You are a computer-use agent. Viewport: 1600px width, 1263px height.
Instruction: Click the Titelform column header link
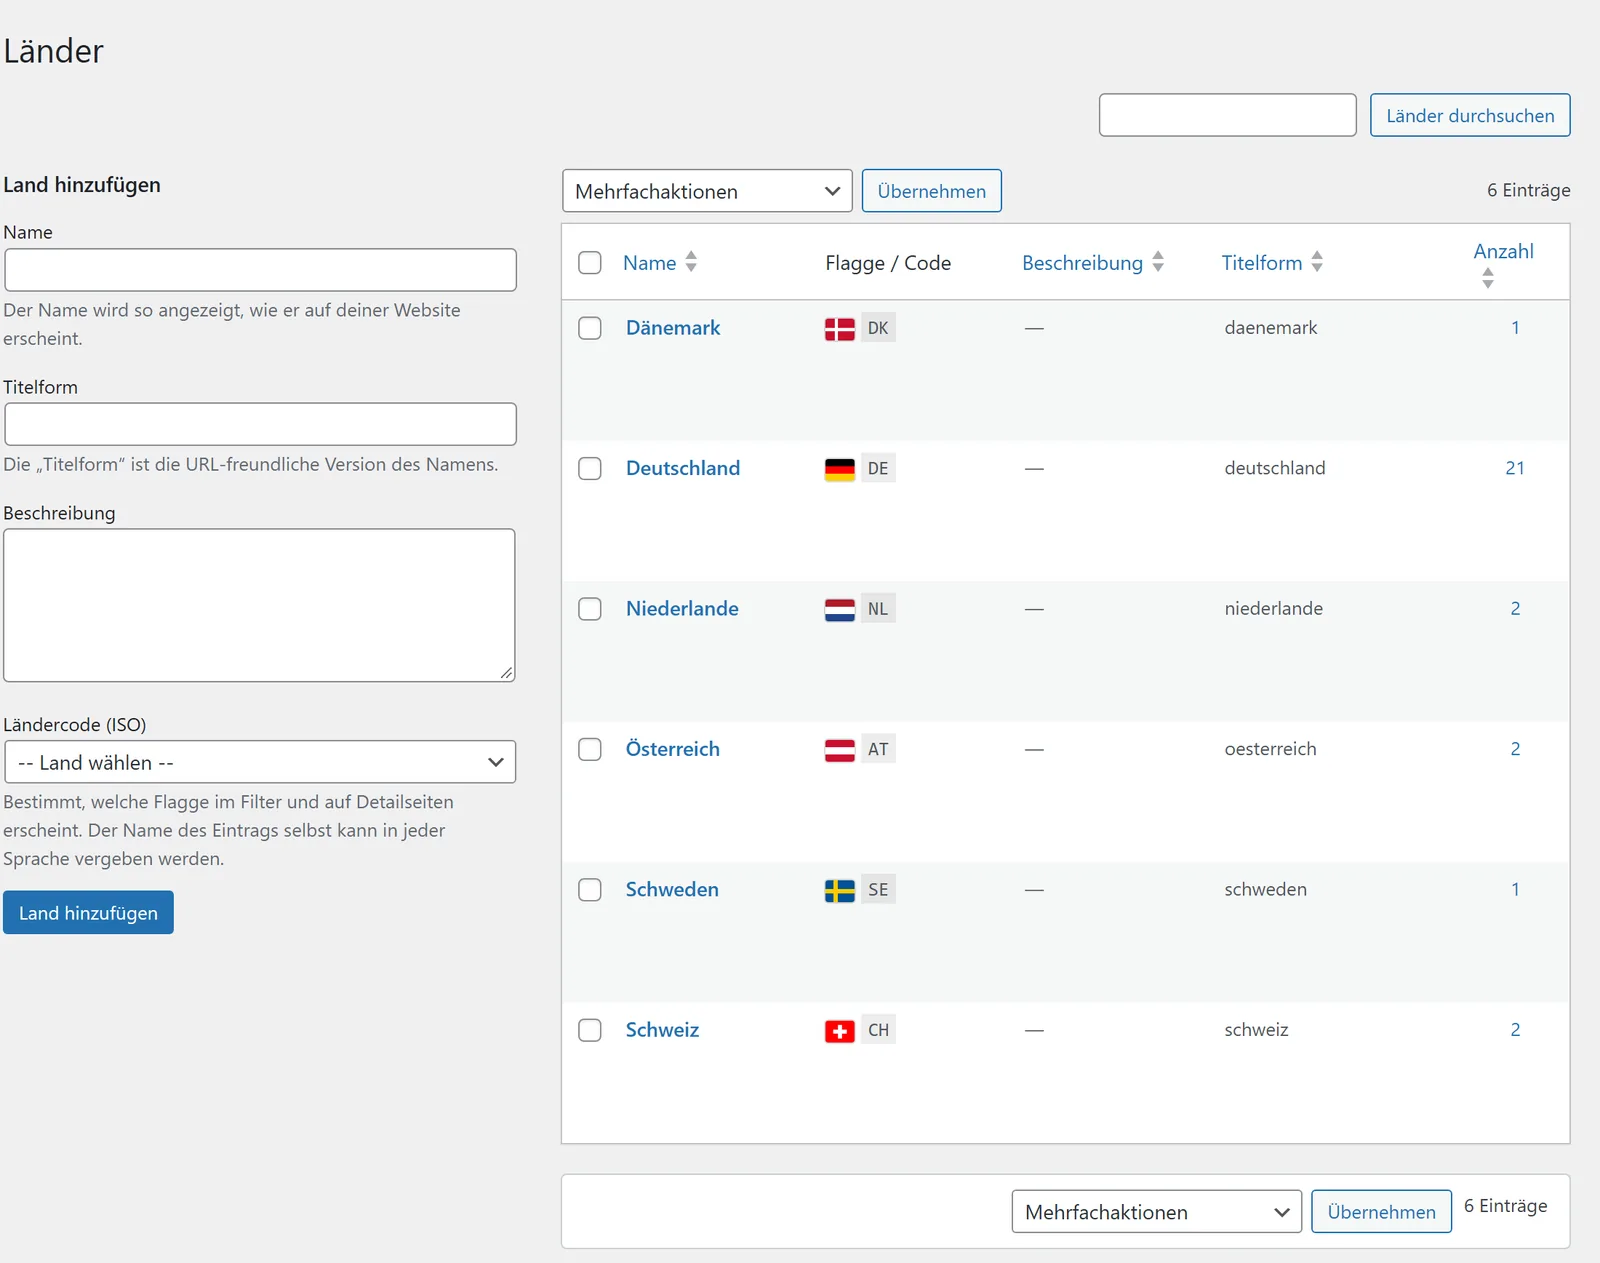1262,263
